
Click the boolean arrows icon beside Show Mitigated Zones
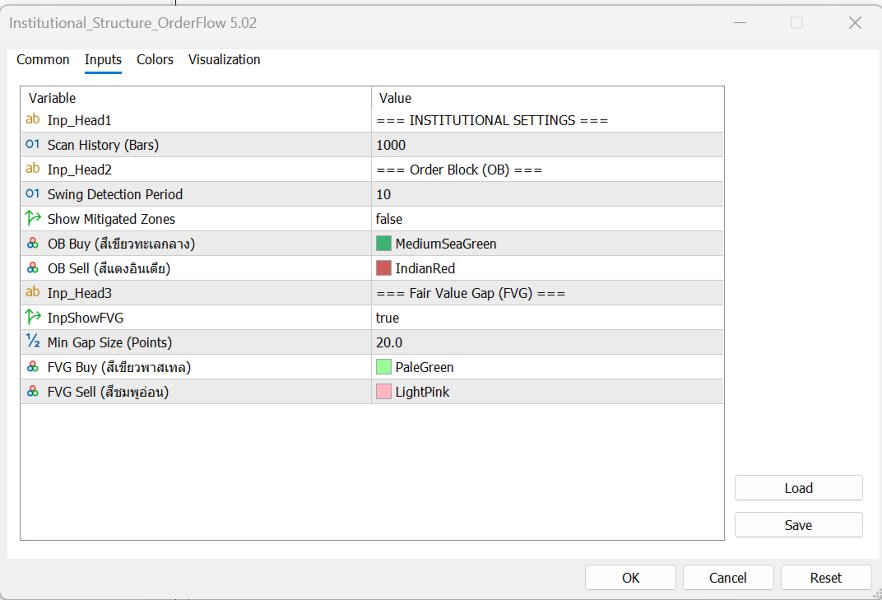pyautogui.click(x=33, y=218)
